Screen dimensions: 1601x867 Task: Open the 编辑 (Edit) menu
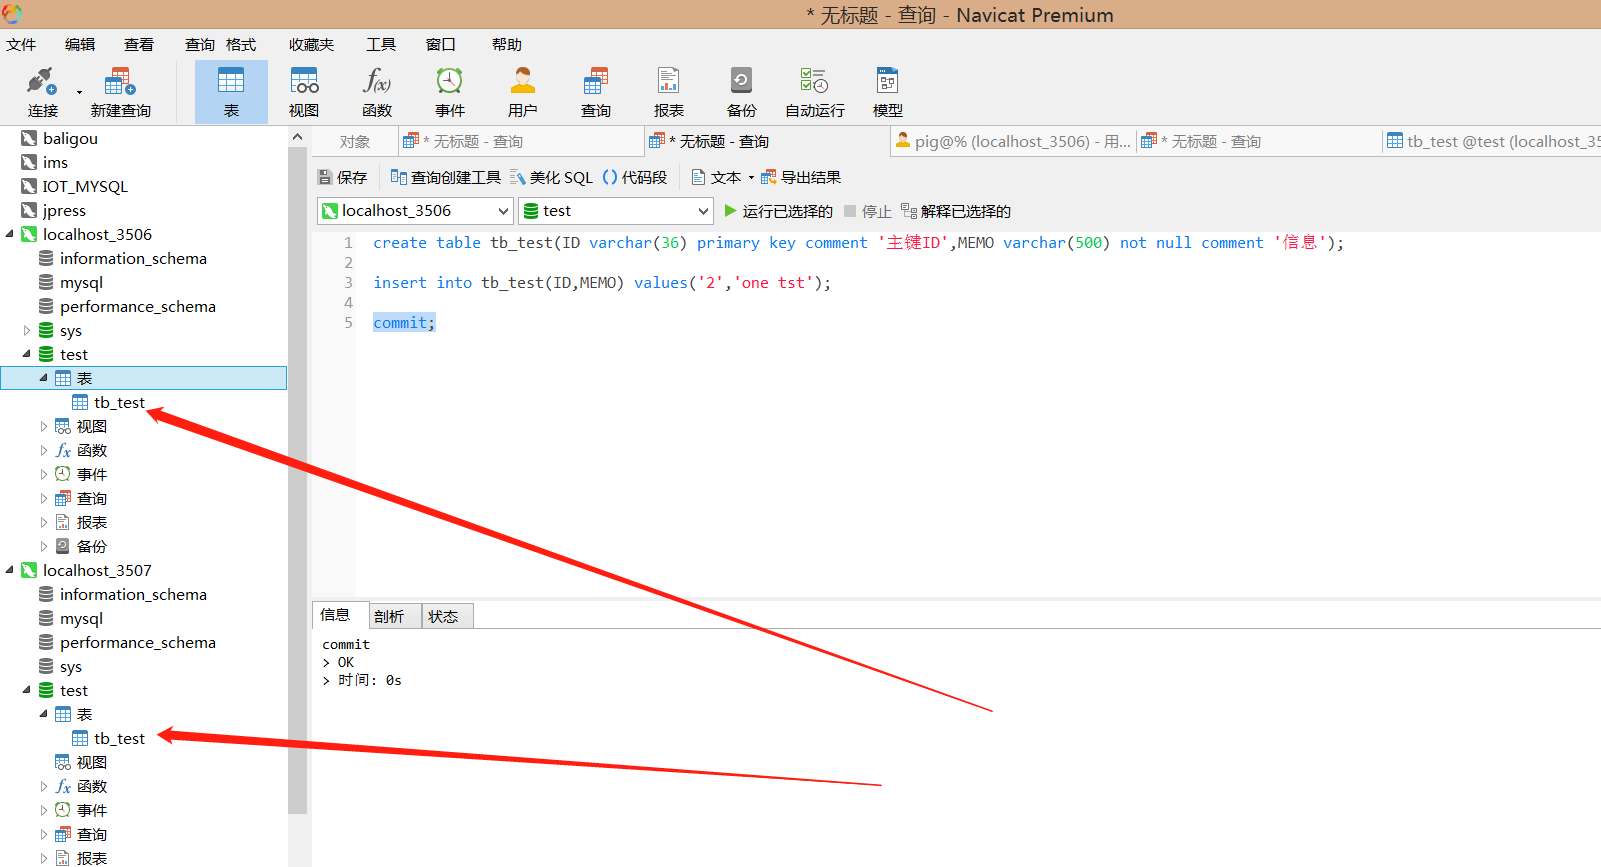point(80,44)
